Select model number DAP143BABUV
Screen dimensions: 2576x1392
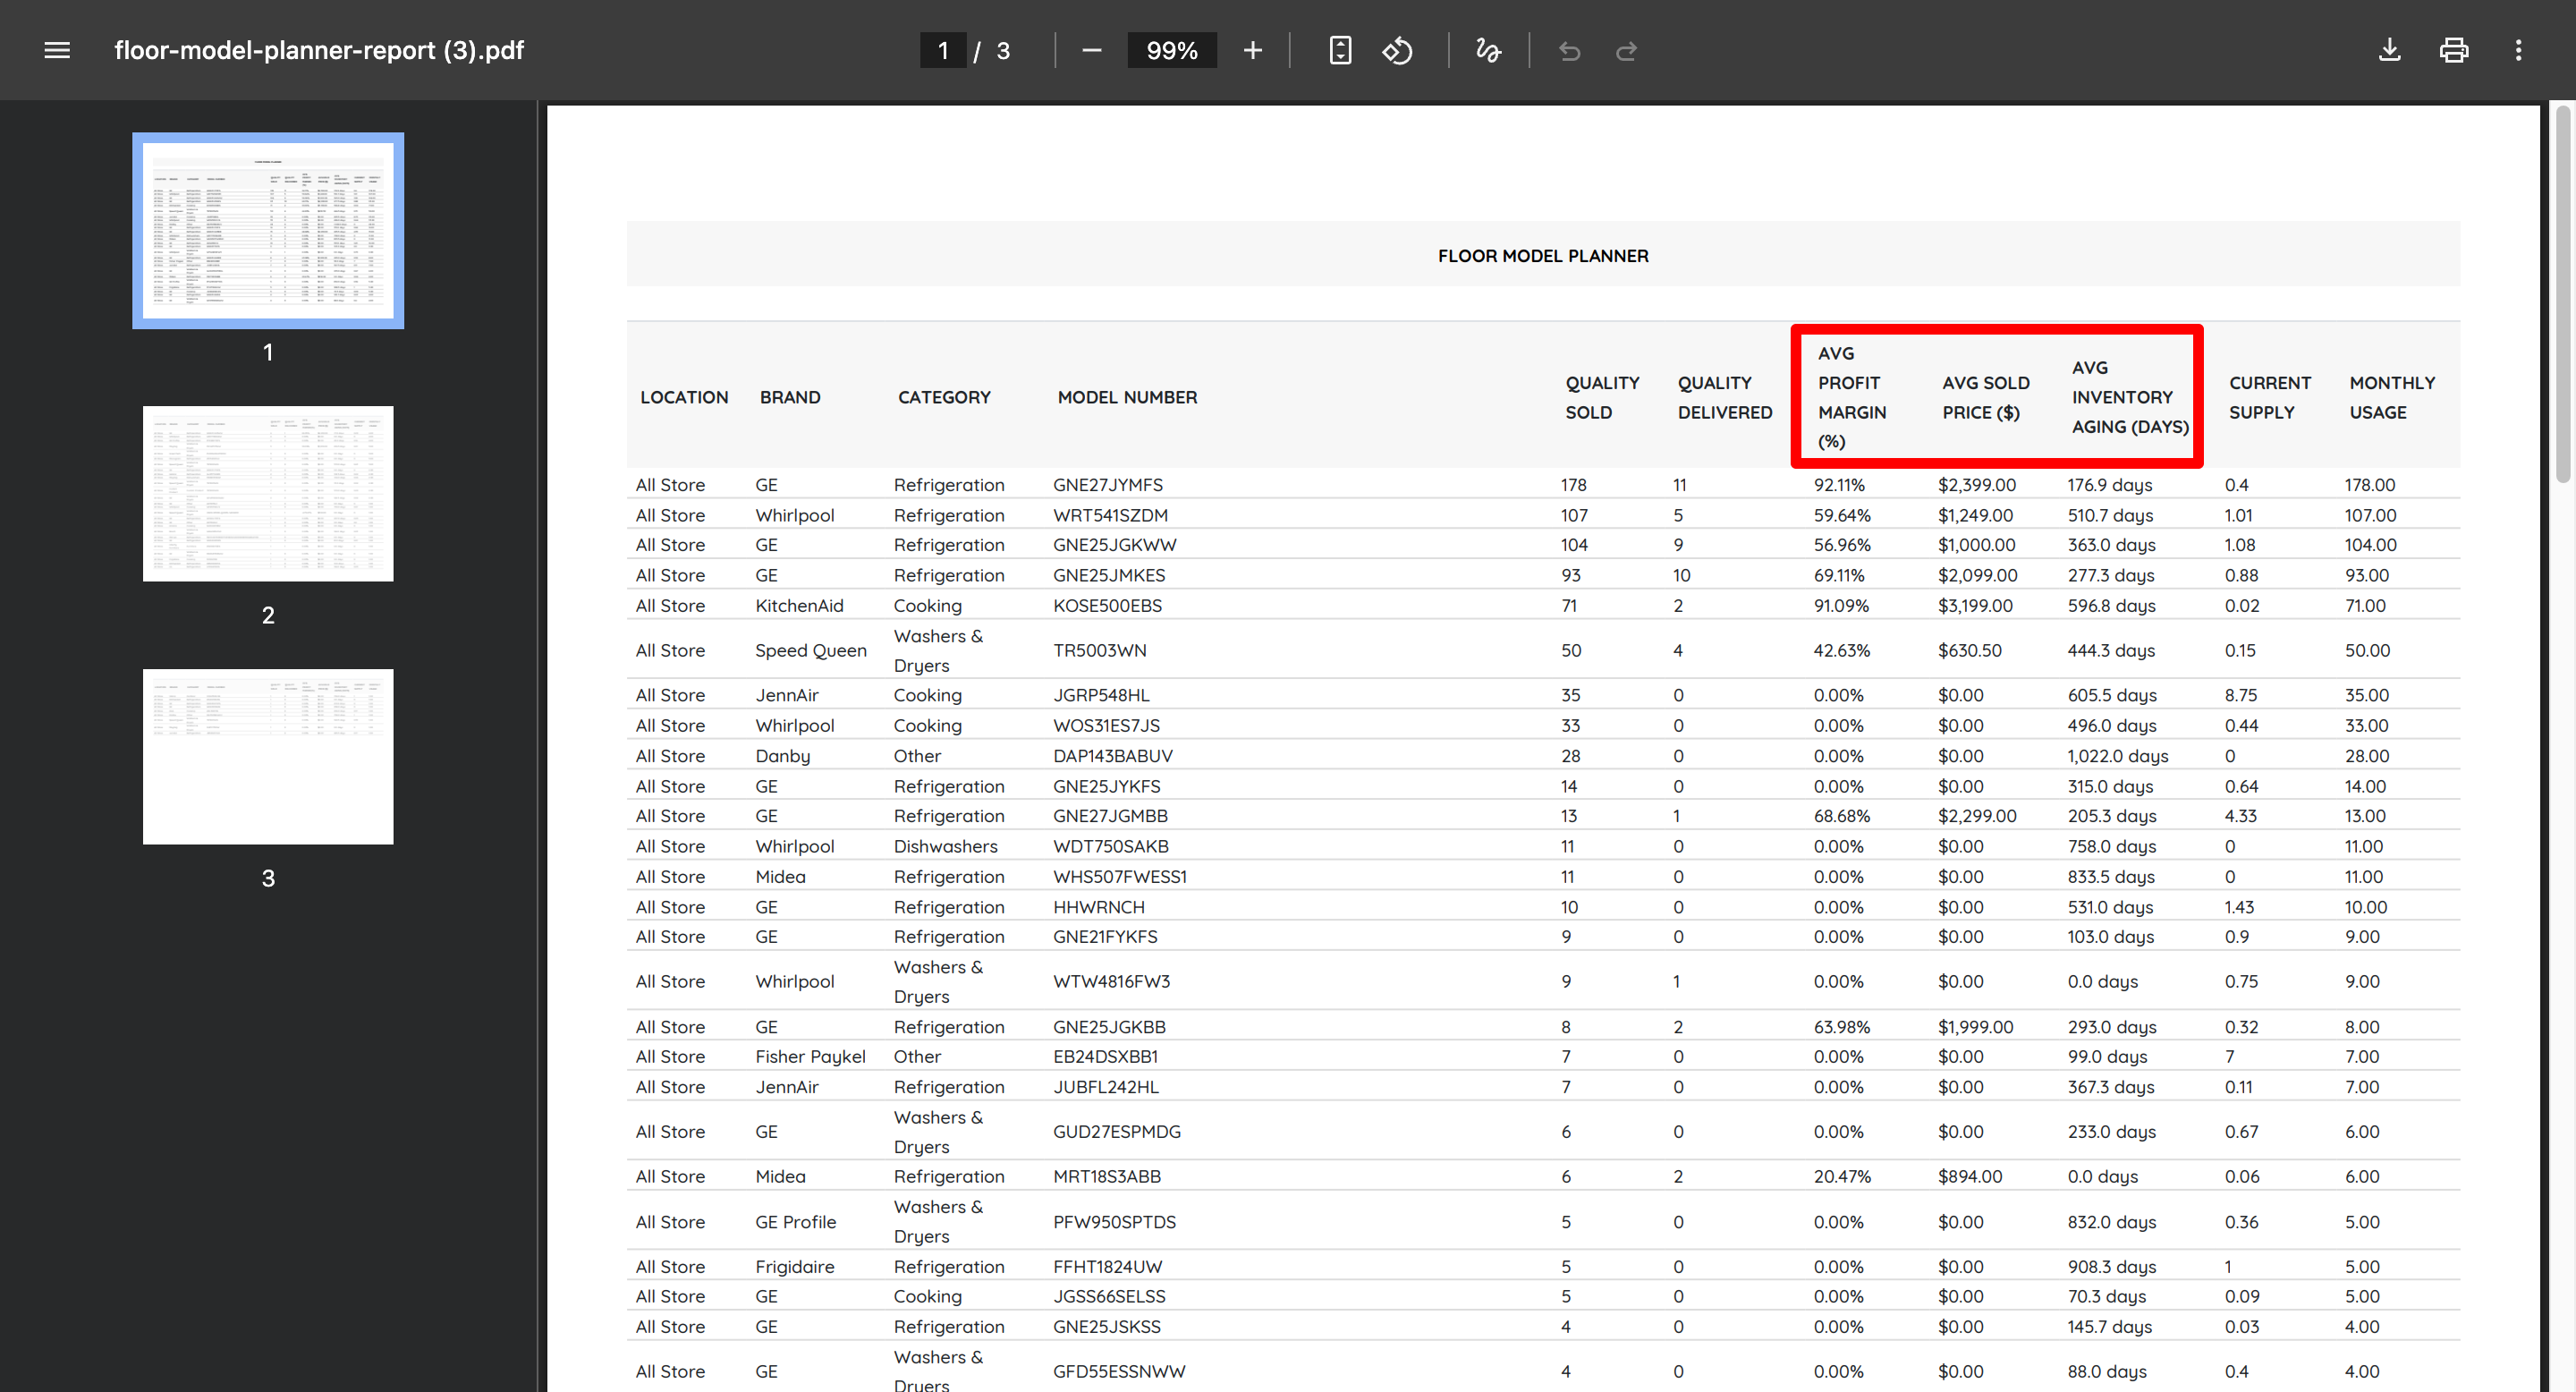click(1113, 756)
